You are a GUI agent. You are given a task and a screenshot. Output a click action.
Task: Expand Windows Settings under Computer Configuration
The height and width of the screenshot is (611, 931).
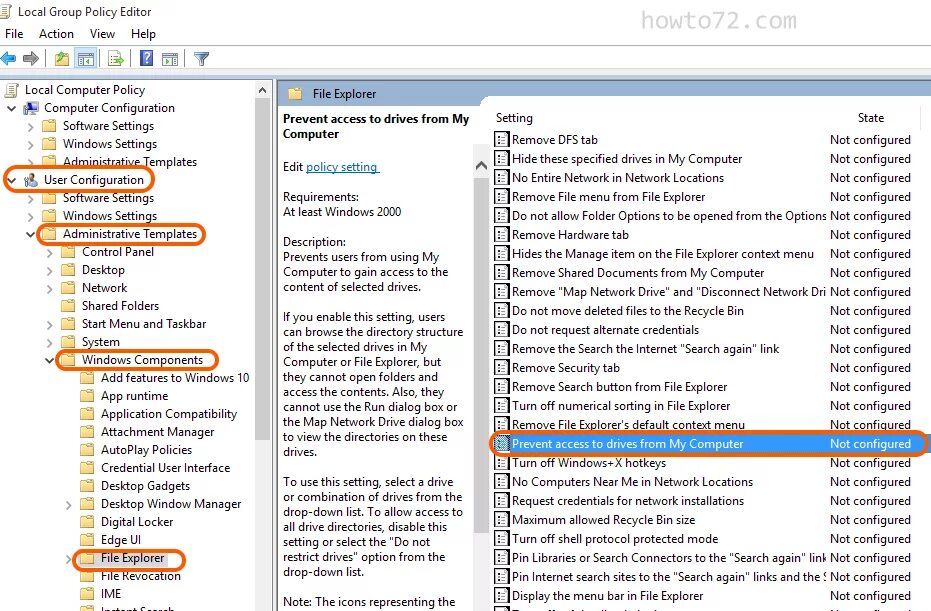tap(30, 144)
